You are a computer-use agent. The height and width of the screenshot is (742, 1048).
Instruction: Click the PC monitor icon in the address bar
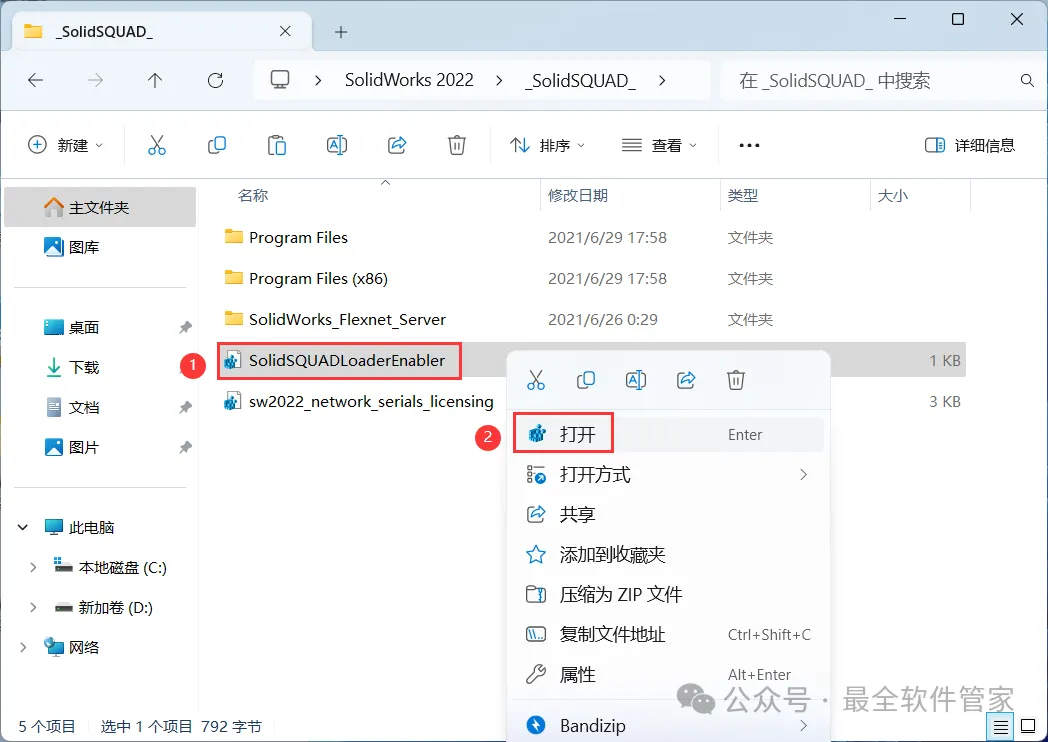tap(279, 80)
